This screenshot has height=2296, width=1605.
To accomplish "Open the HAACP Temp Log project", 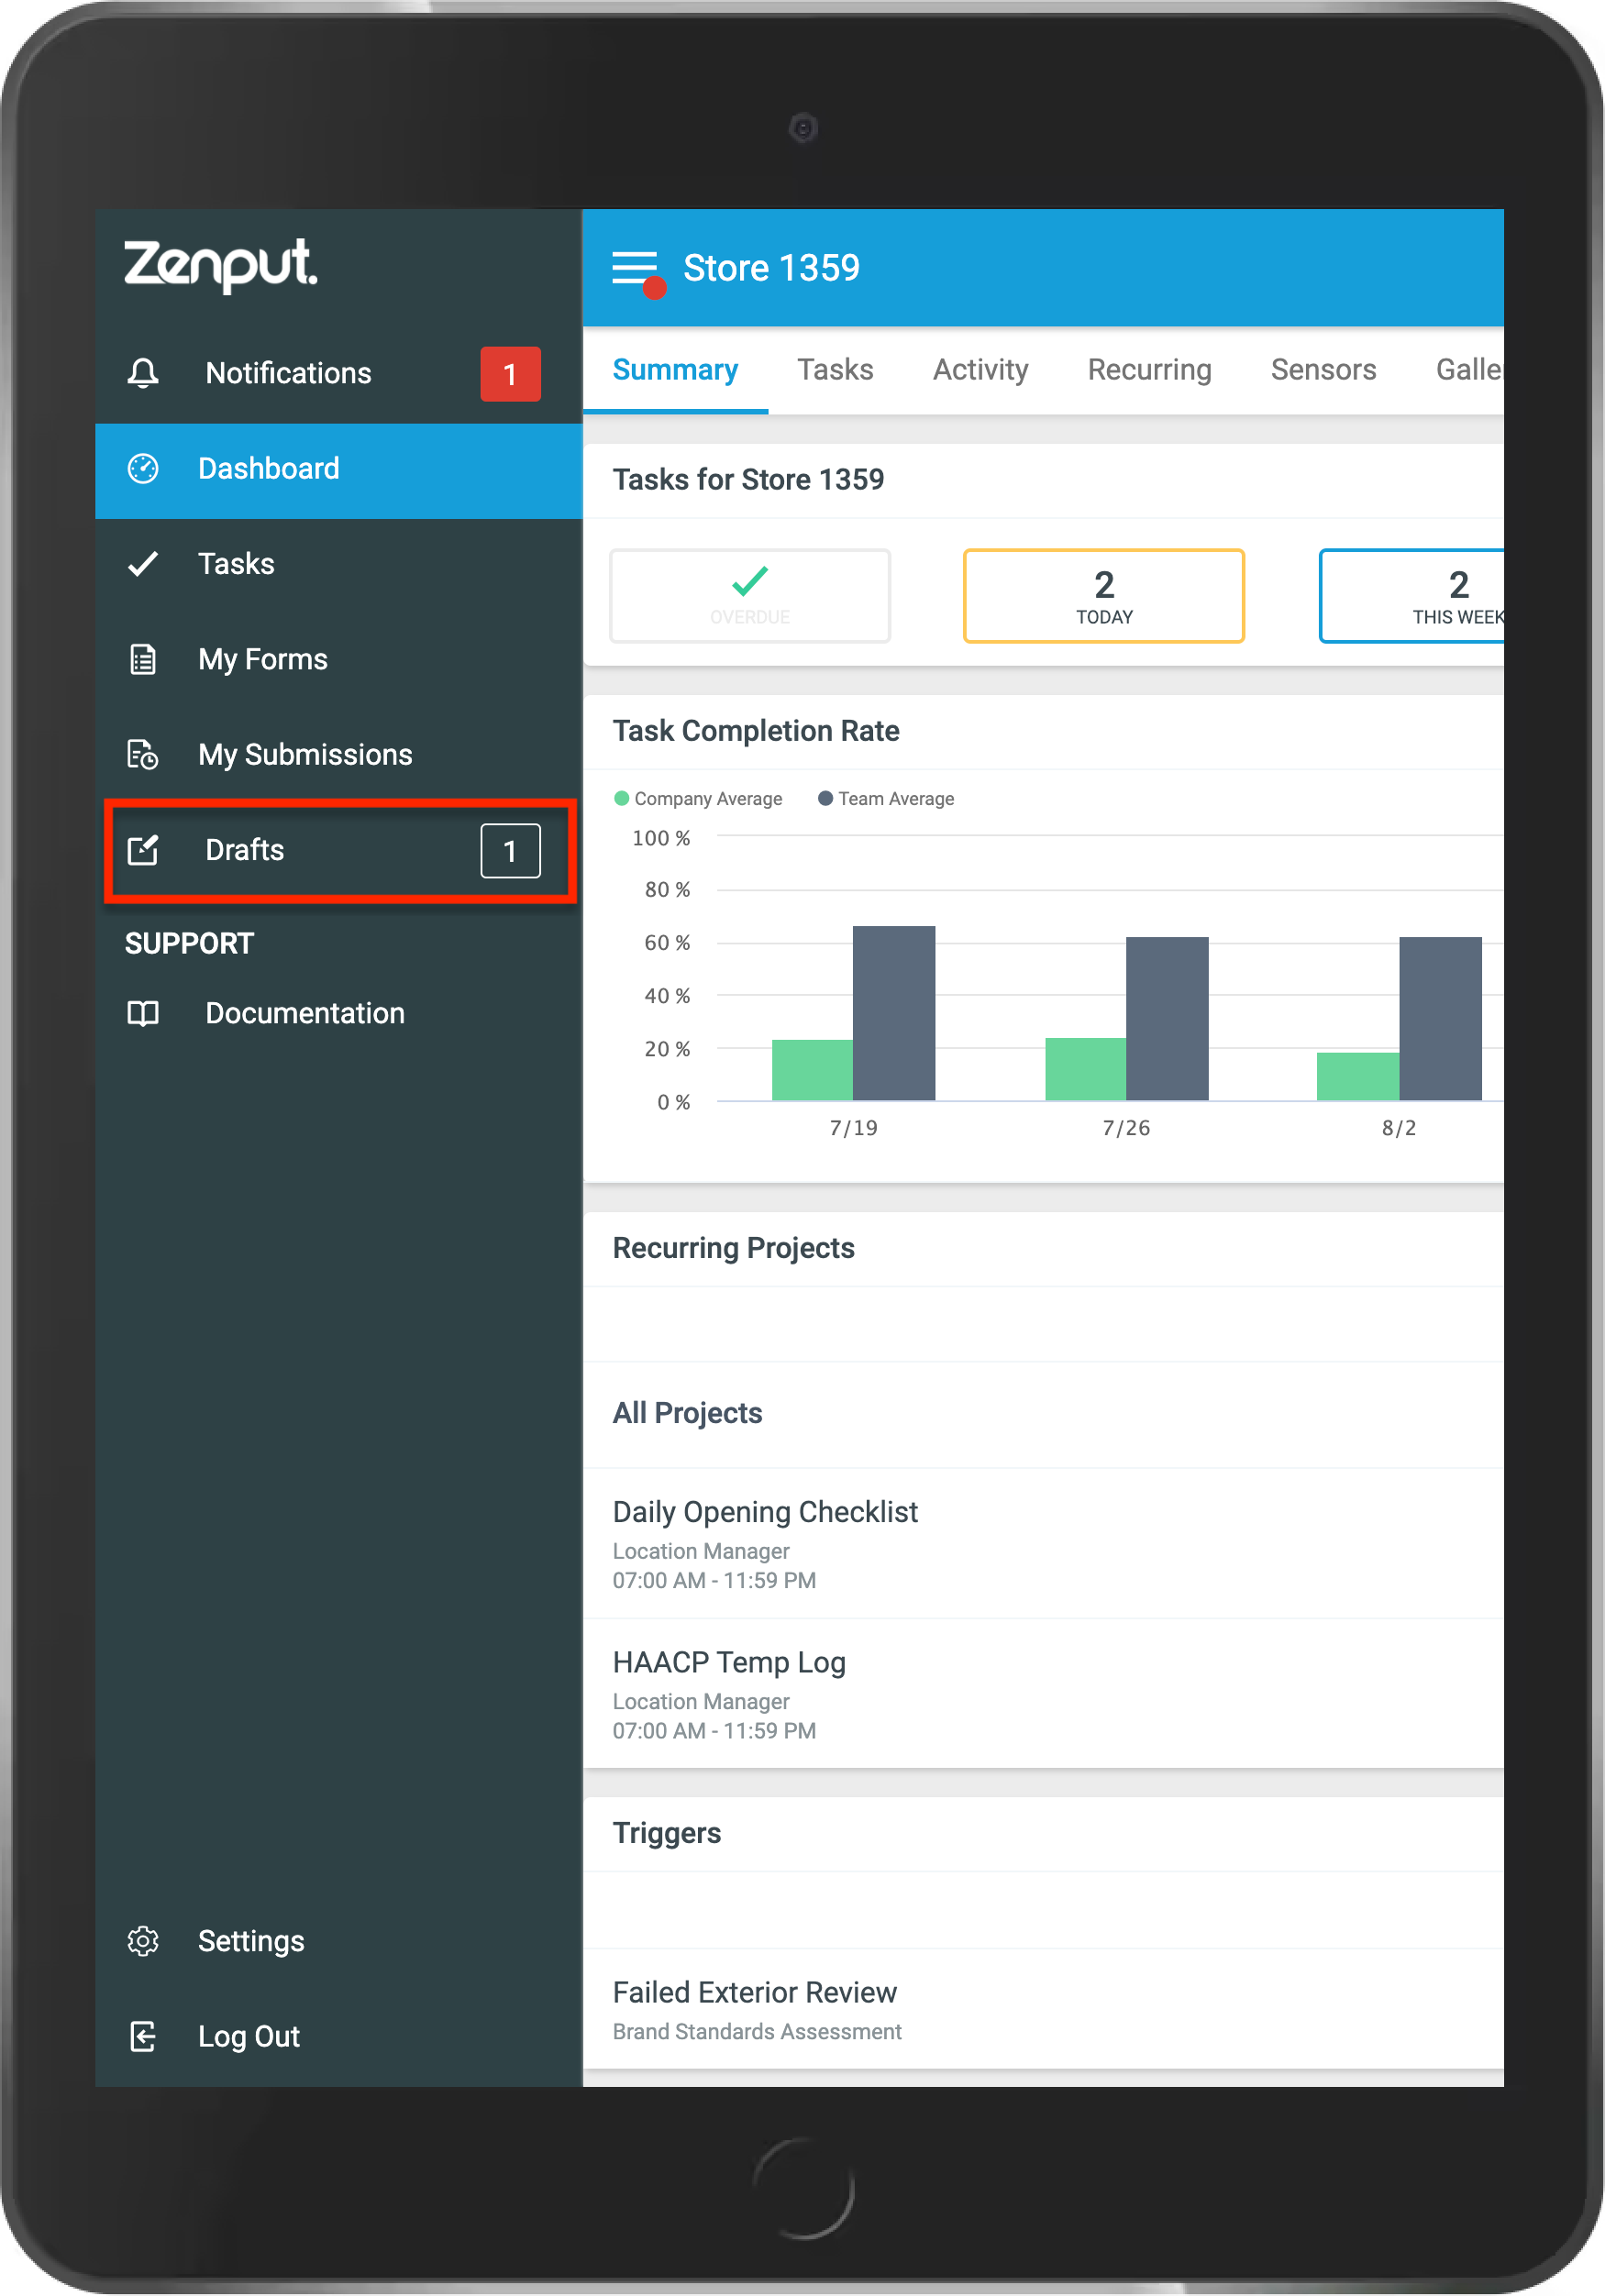I will (x=1043, y=1694).
